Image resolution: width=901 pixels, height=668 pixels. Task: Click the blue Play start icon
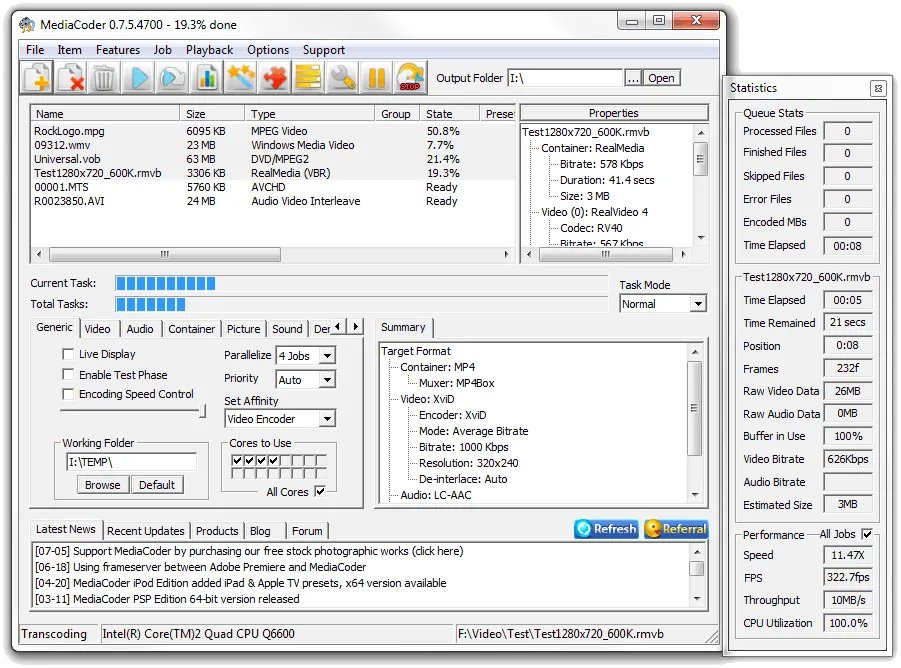(139, 77)
